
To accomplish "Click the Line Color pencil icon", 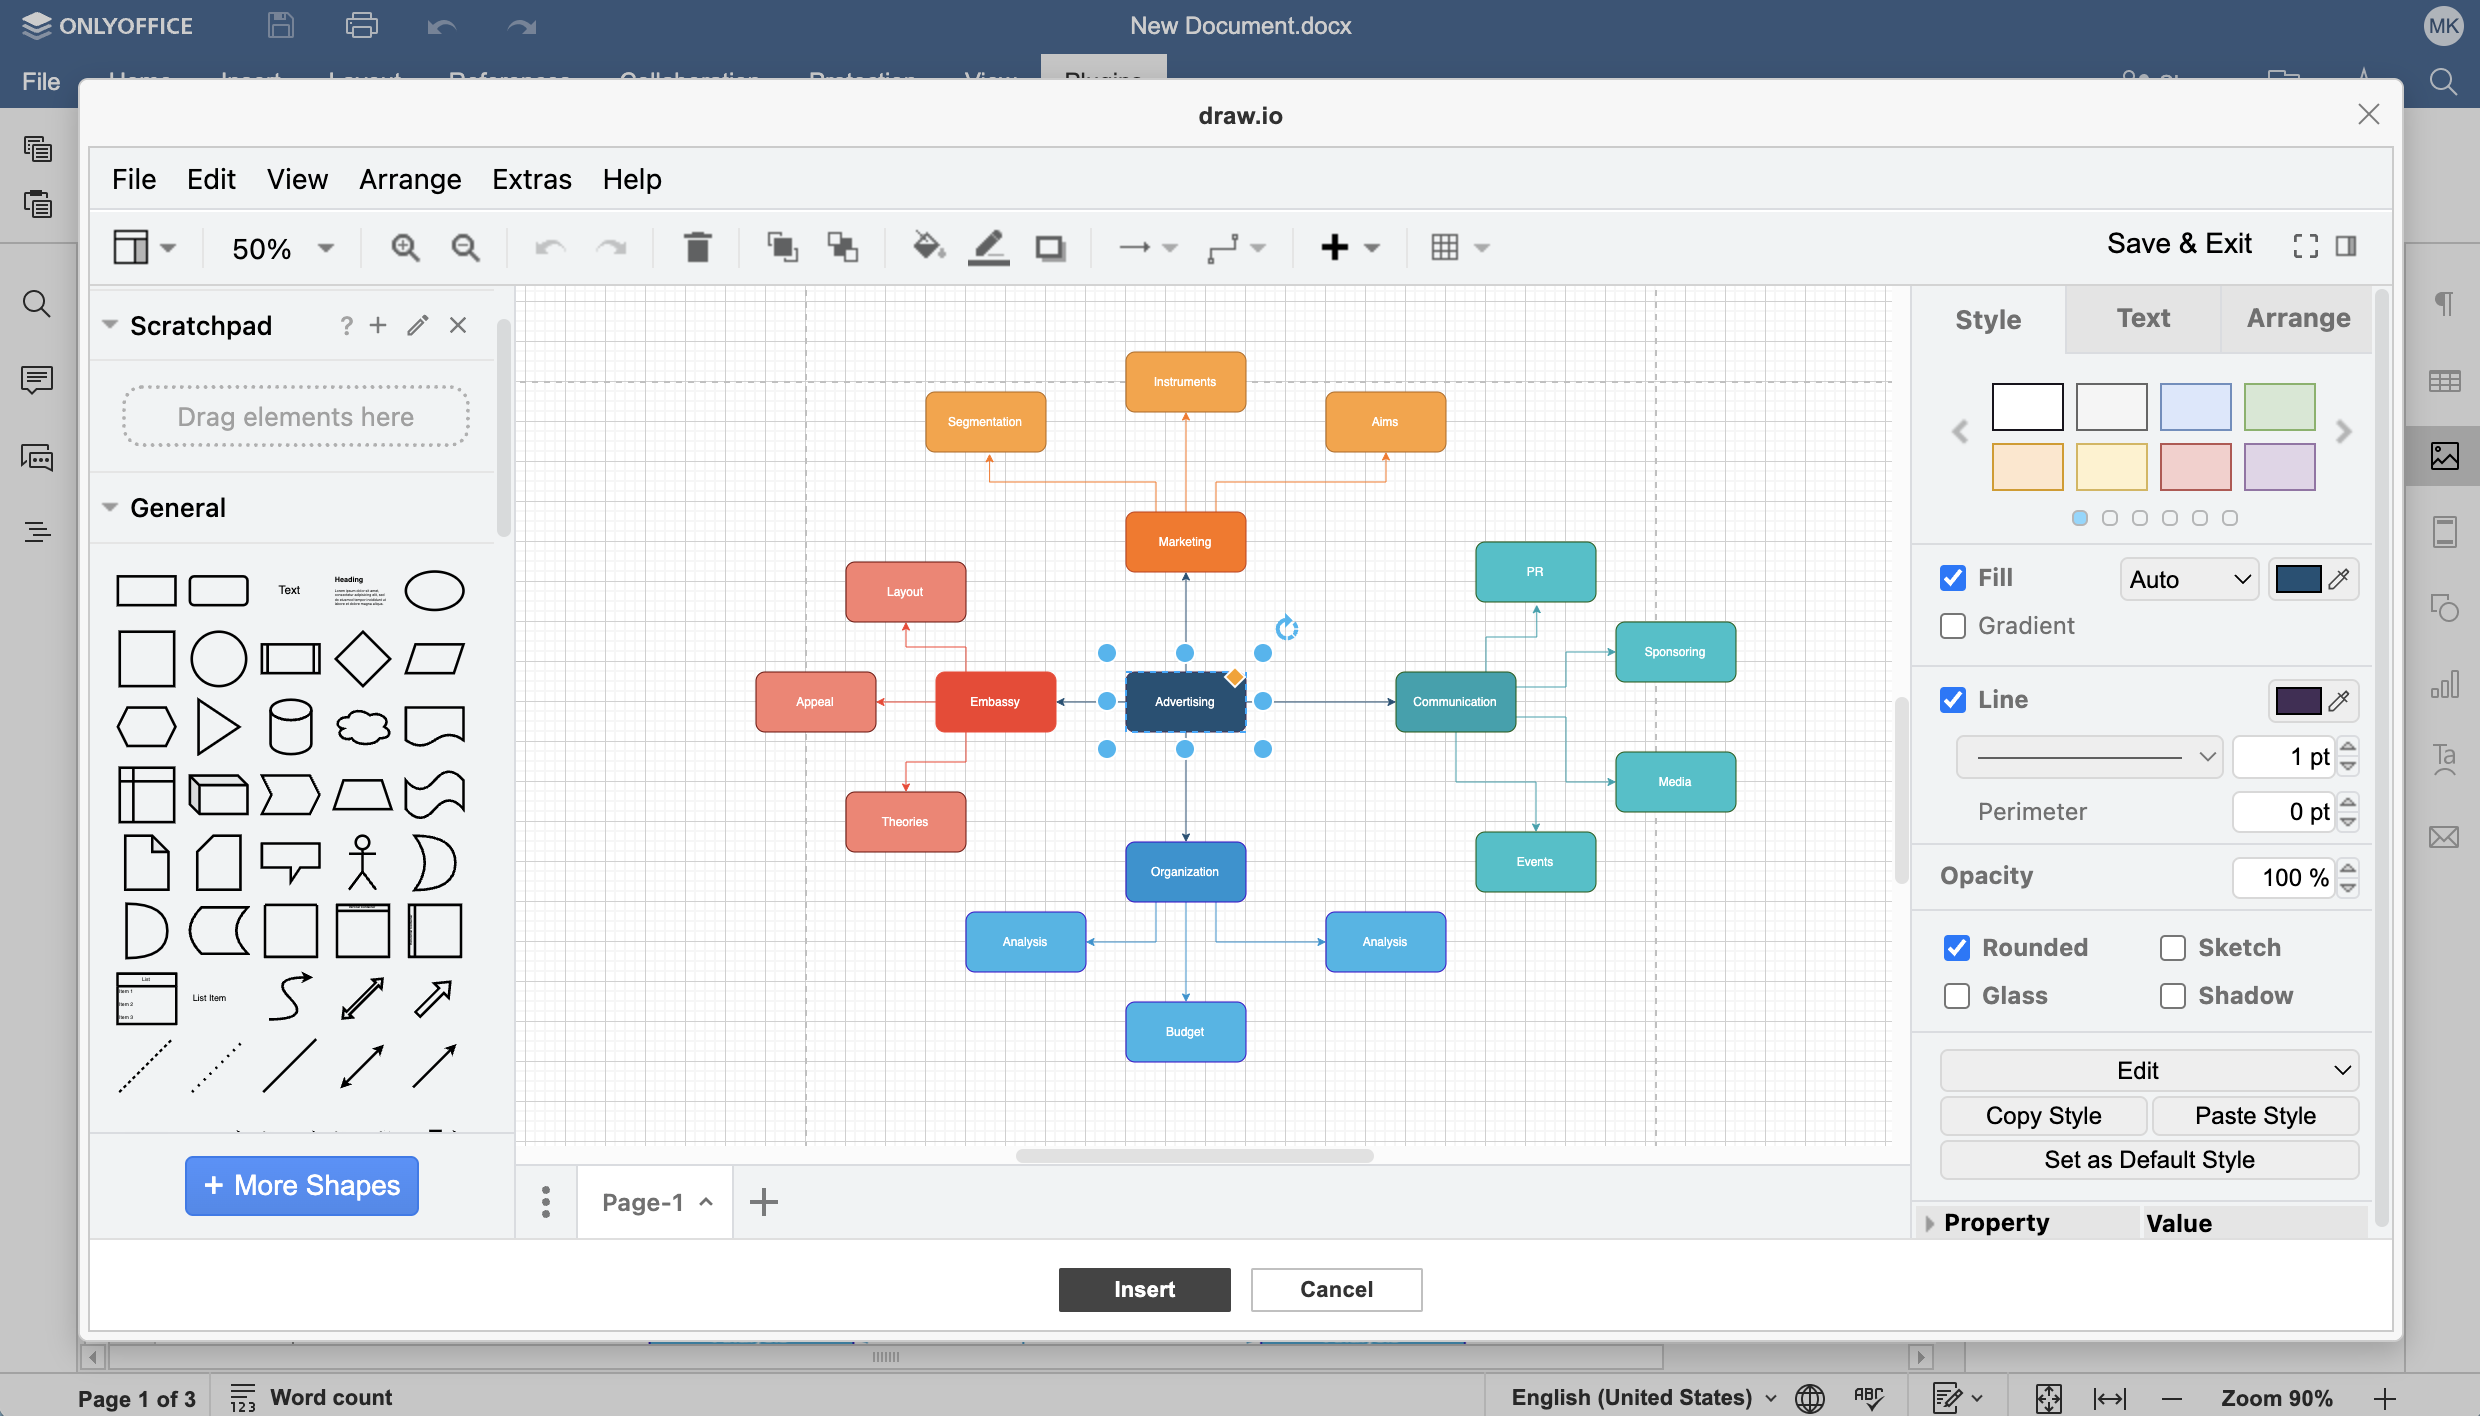I will pyautogui.click(x=989, y=247).
